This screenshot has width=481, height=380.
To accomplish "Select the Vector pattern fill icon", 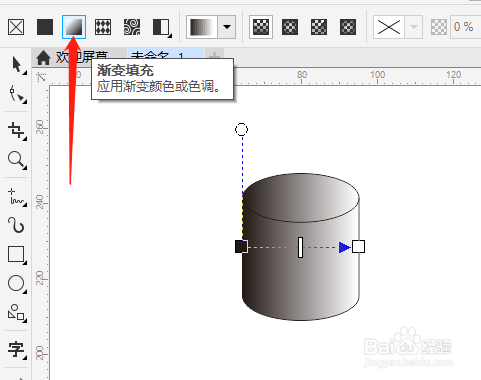I will coord(103,27).
